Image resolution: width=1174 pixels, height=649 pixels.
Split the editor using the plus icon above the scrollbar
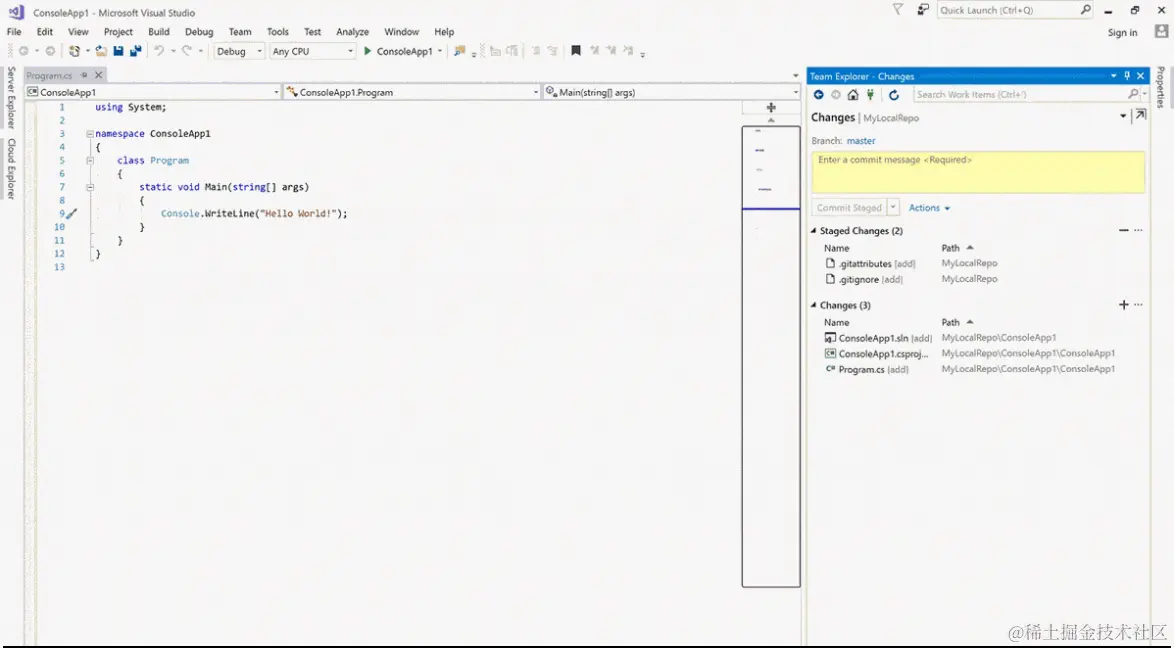[771, 107]
